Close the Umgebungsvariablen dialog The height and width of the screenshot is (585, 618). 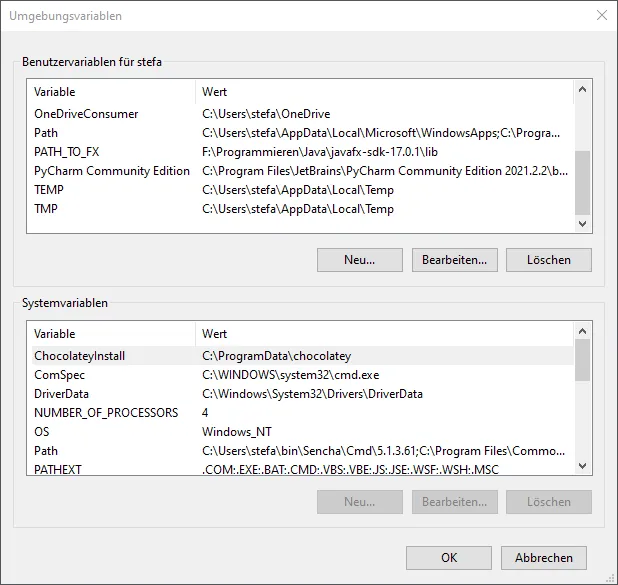coord(601,15)
